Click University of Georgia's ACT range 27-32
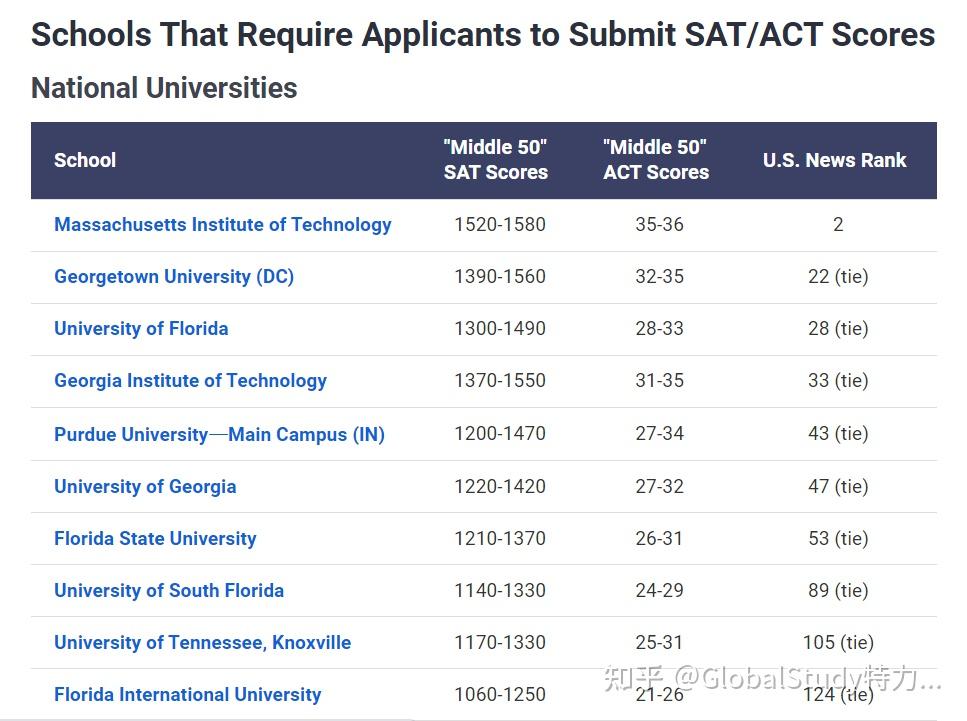This screenshot has width=967, height=721. pyautogui.click(x=660, y=486)
